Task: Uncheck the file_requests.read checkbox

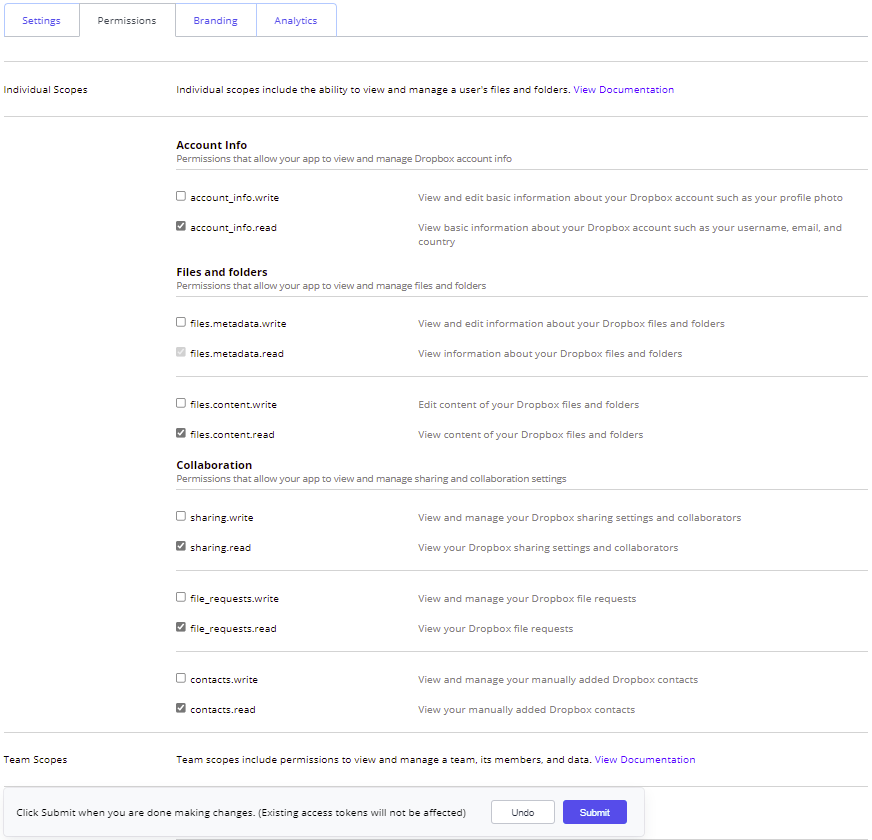Action: 181,627
